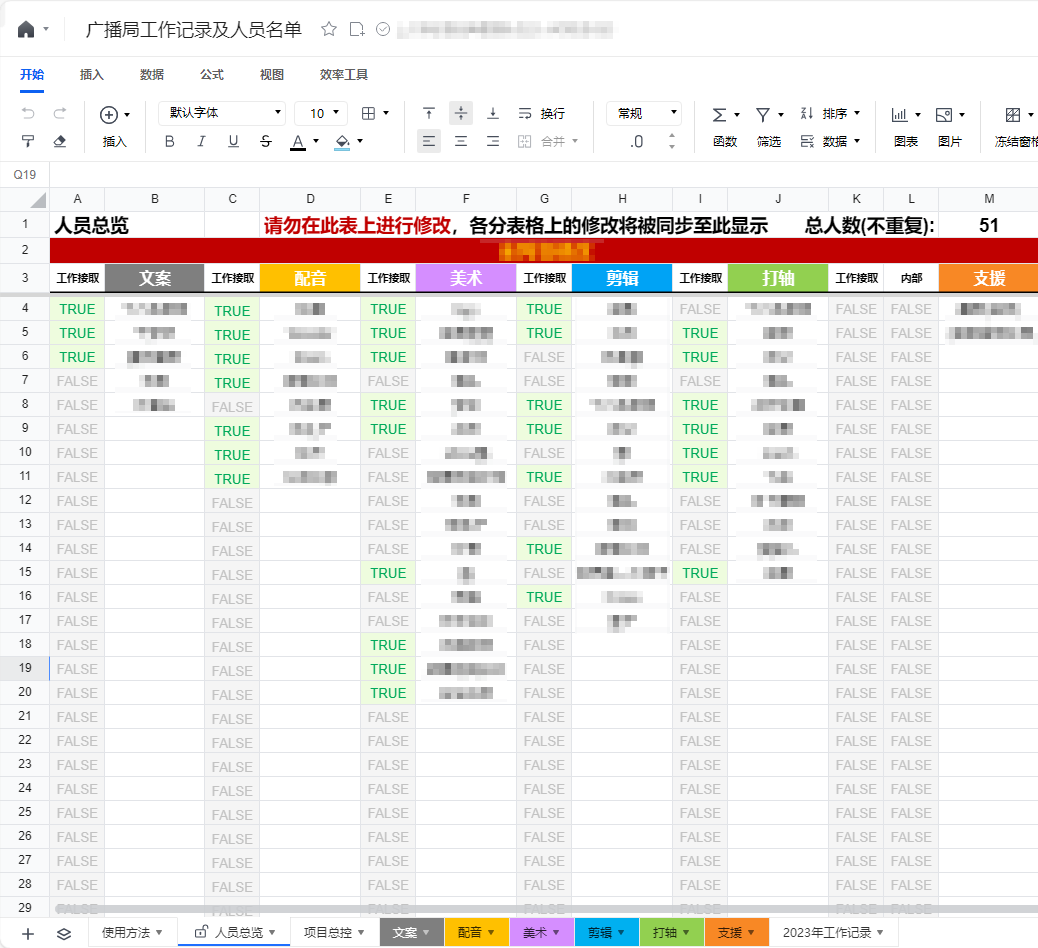Toggle strikethrough formatting
The image size is (1038, 948).
tap(265, 141)
